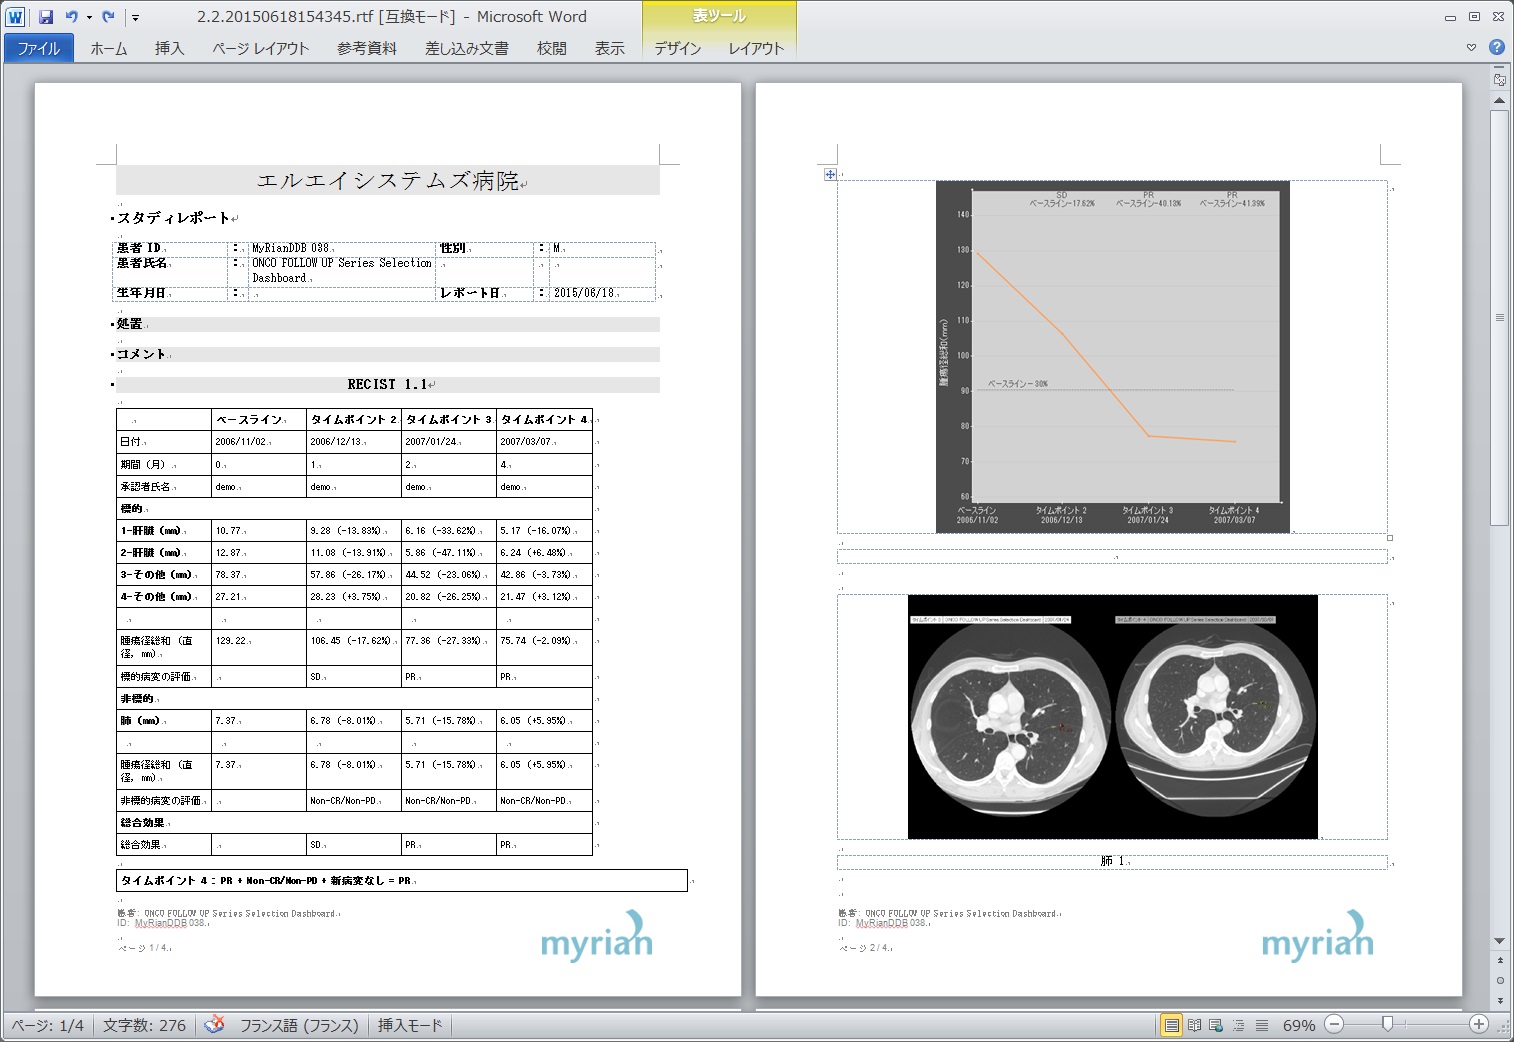Viewport: 1514px width, 1042px height.
Task: Click the proofing error icon in status bar
Action: tap(214, 1024)
